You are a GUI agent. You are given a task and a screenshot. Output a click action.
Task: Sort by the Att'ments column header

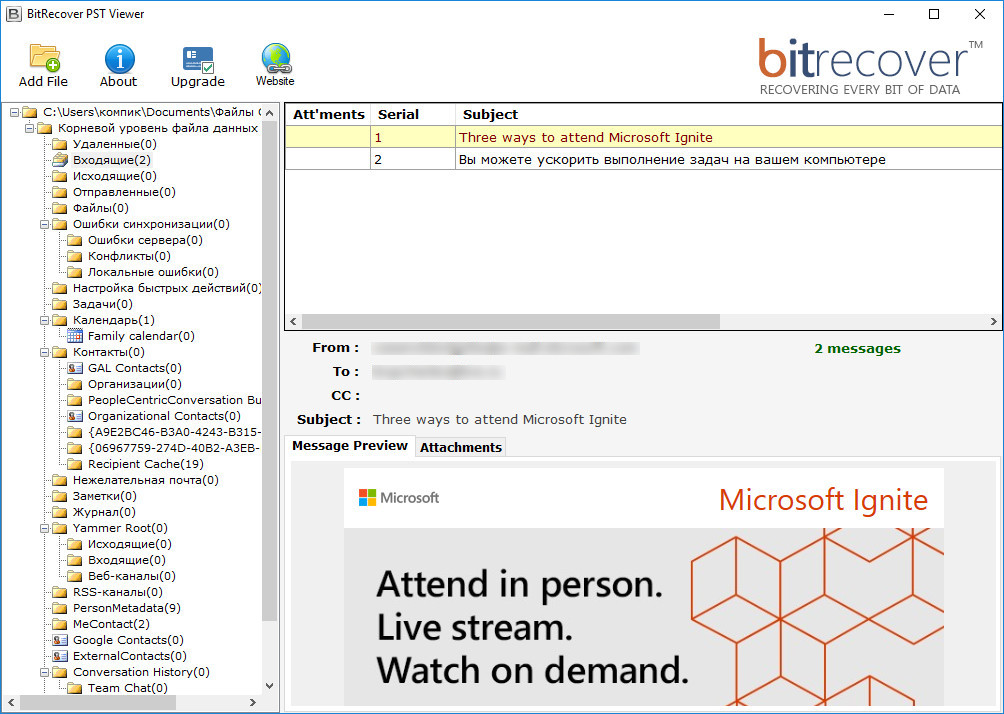[328, 114]
